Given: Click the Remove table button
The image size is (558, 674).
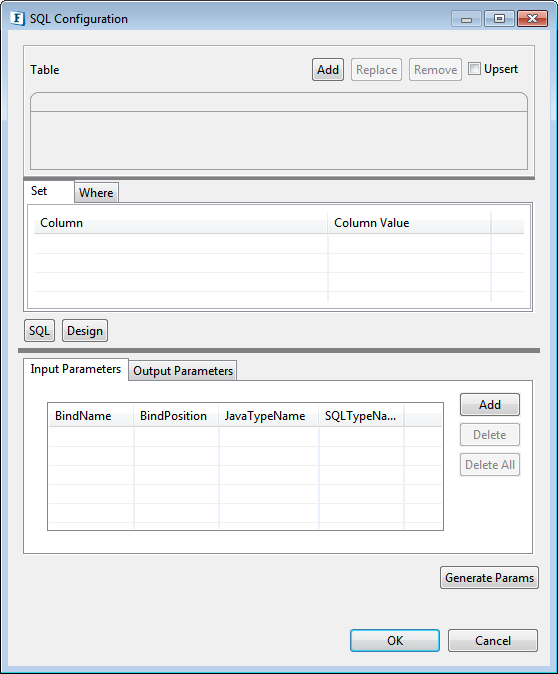Looking at the screenshot, I should [x=435, y=70].
